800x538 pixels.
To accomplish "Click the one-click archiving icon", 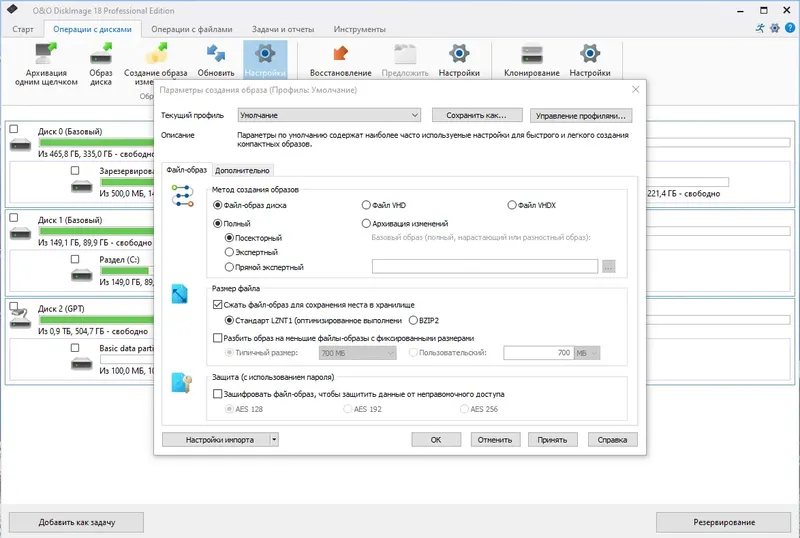I will [45, 54].
